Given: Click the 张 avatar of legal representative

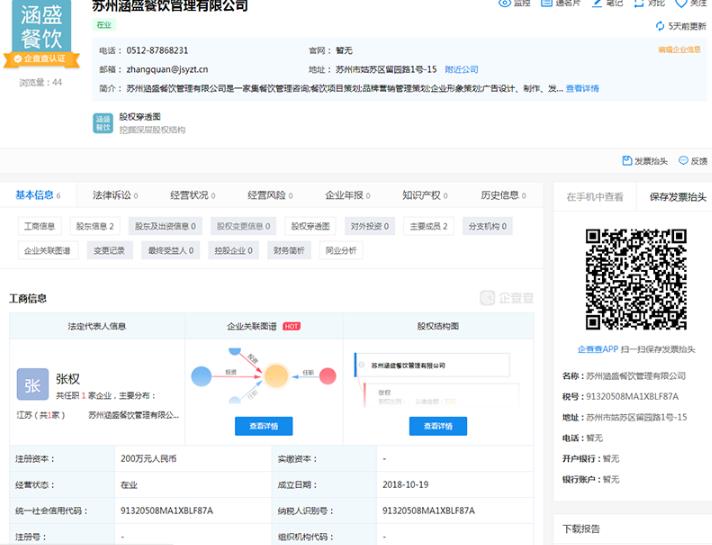Looking at the screenshot, I should pyautogui.click(x=33, y=384).
